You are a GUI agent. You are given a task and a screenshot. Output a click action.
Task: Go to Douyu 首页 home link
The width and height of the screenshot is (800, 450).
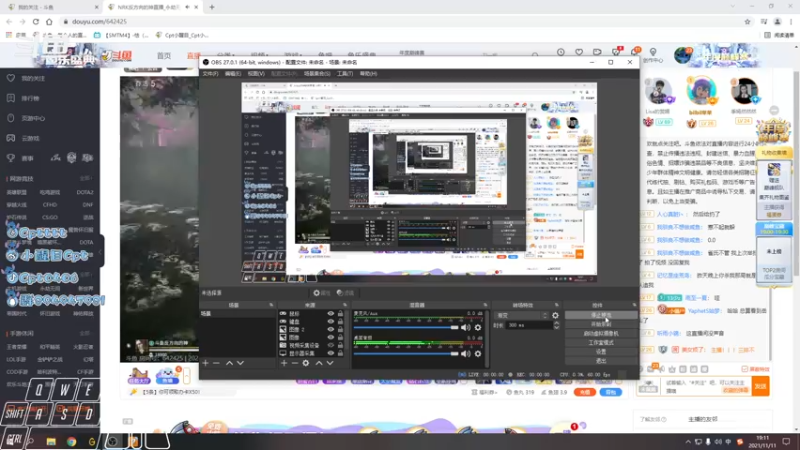tap(164, 56)
